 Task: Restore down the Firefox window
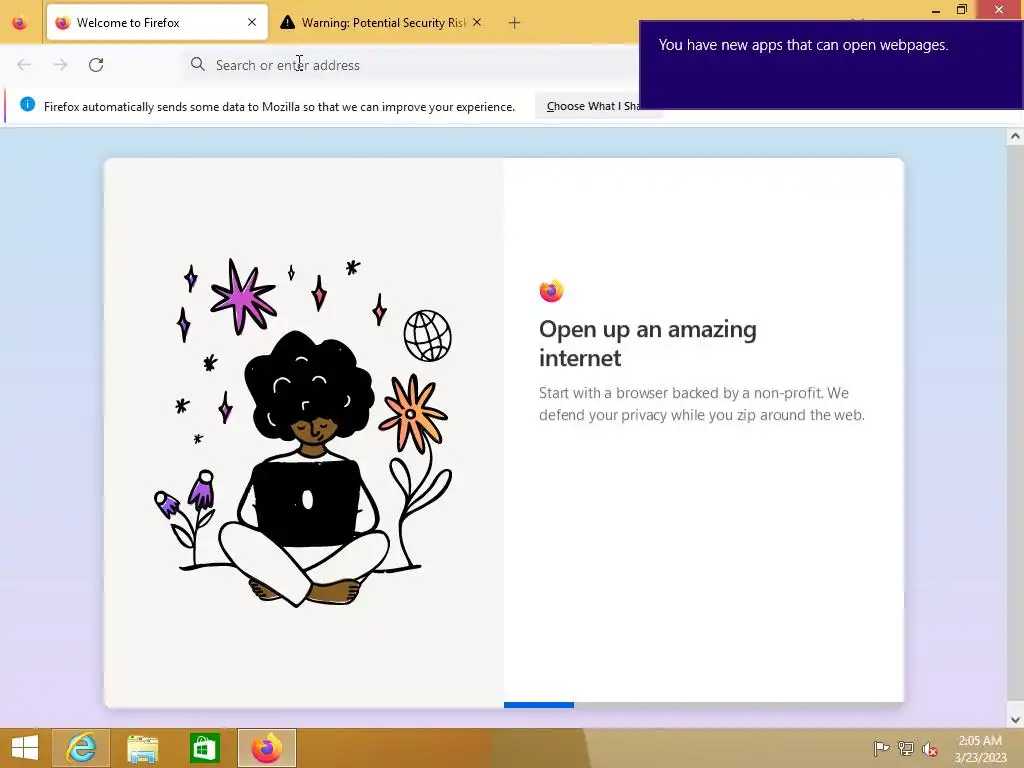pyautogui.click(x=962, y=10)
